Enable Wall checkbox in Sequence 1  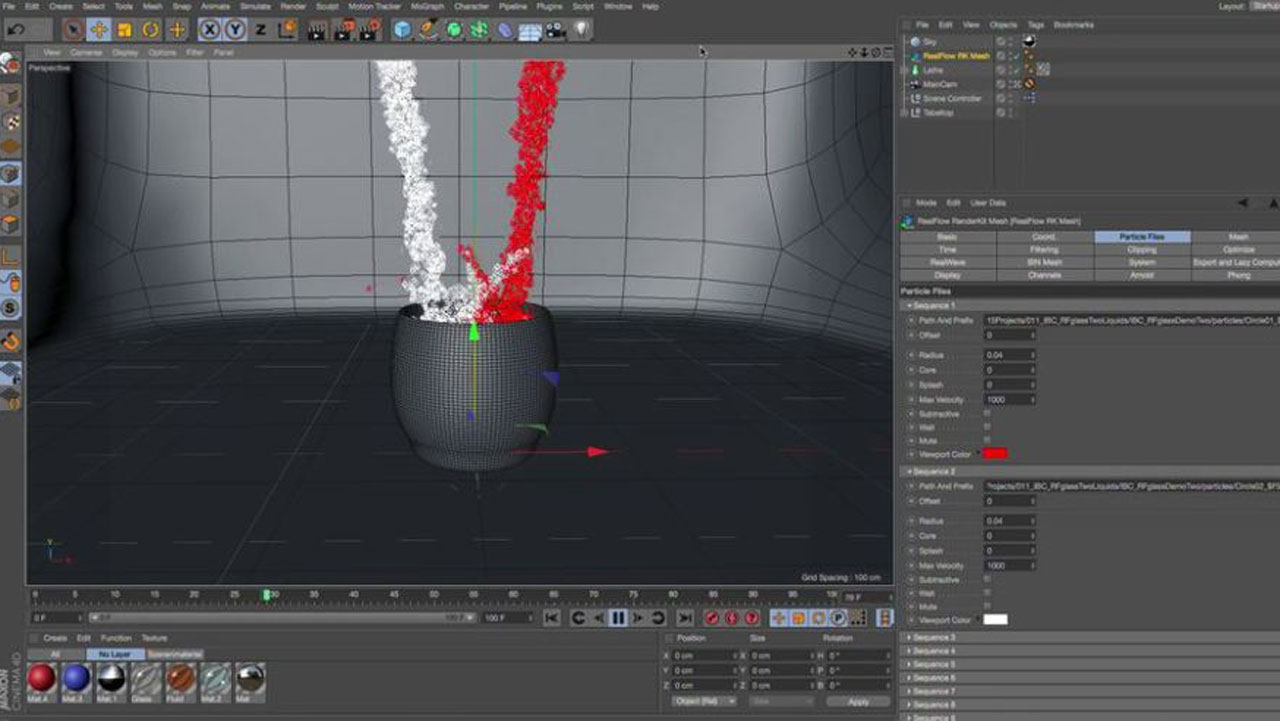[988, 427]
